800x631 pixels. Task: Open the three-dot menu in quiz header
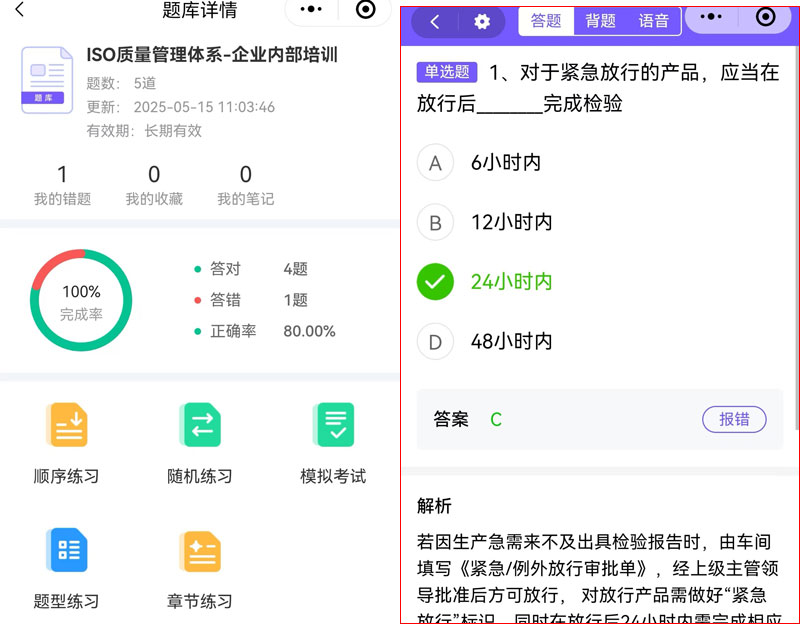coord(711,17)
